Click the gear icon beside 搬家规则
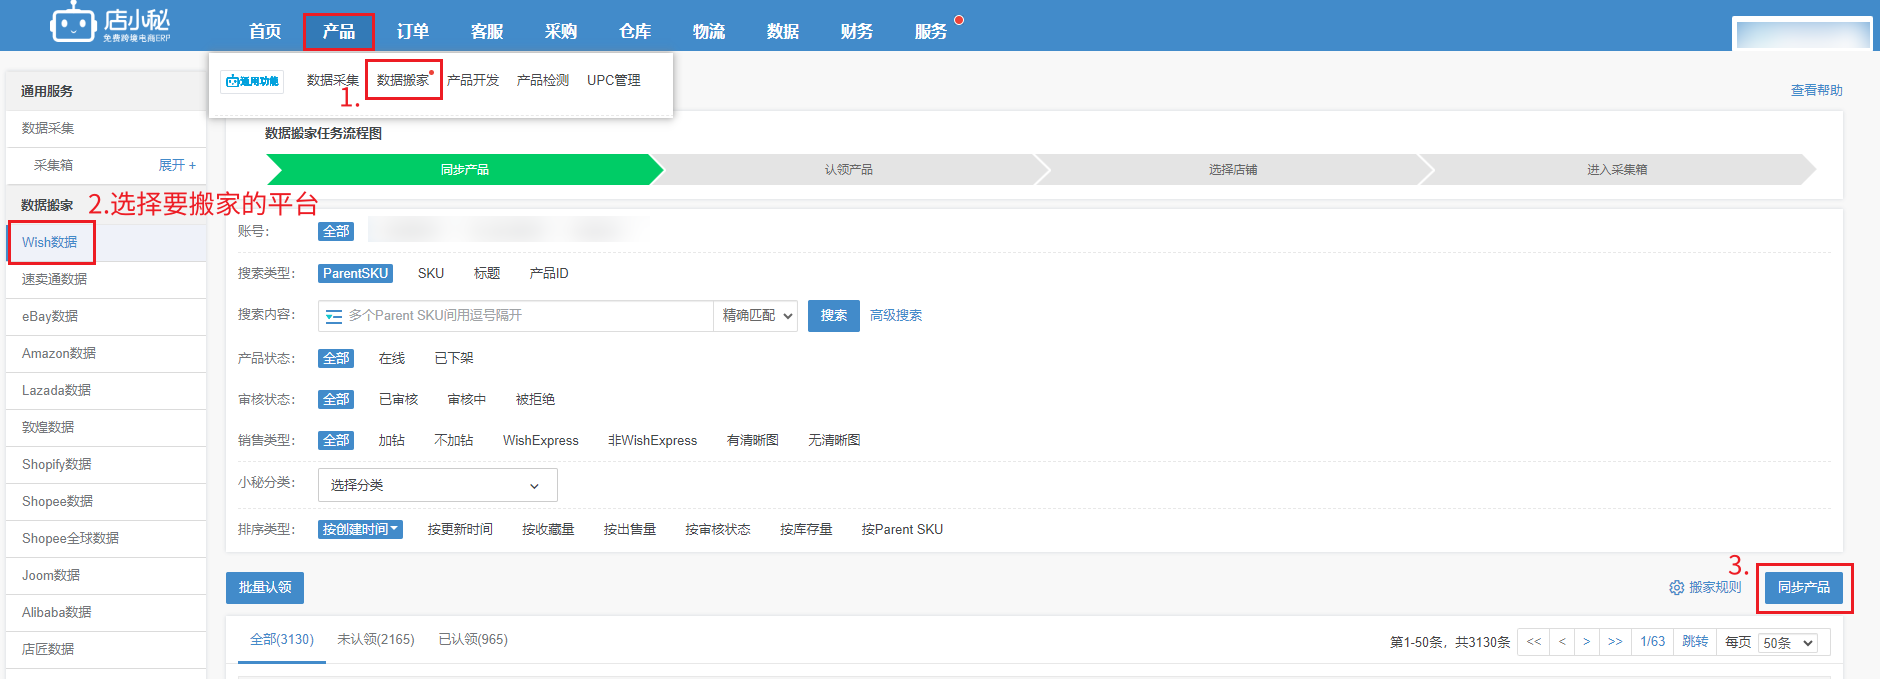 tap(1676, 588)
